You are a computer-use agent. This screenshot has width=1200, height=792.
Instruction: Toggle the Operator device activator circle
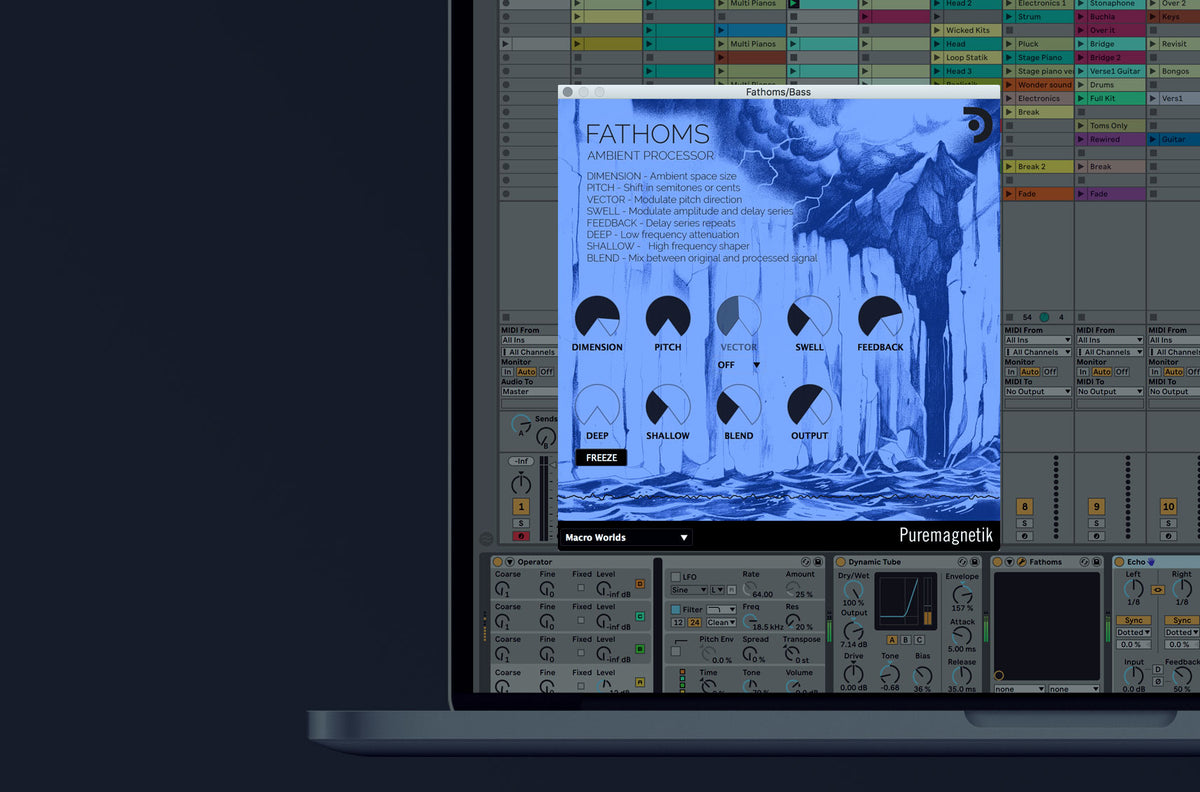pyautogui.click(x=497, y=562)
